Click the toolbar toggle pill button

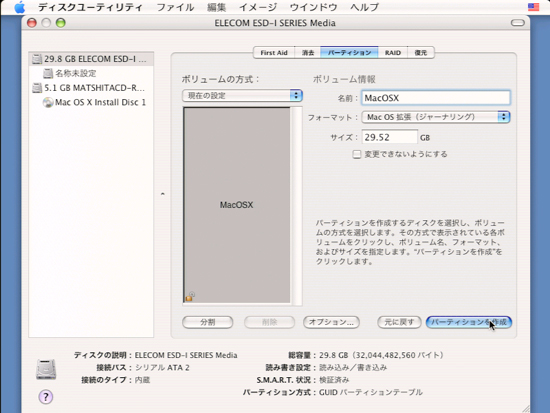518,23
